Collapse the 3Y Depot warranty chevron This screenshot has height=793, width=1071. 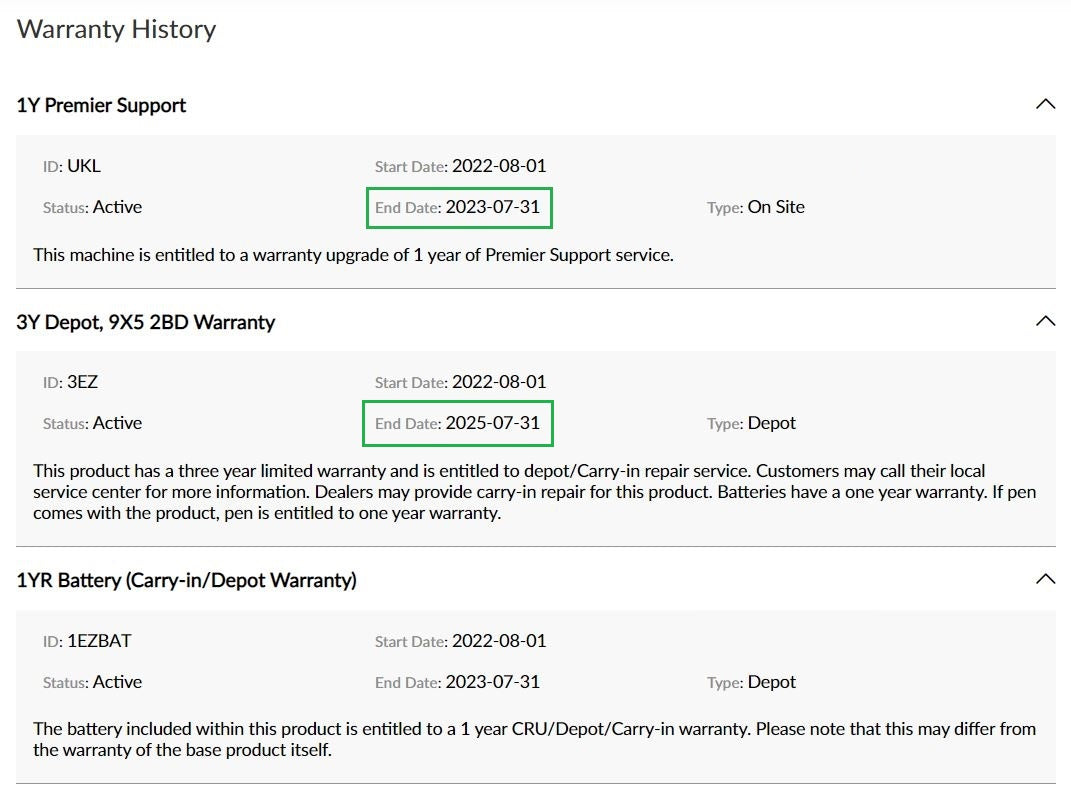pos(1045,321)
